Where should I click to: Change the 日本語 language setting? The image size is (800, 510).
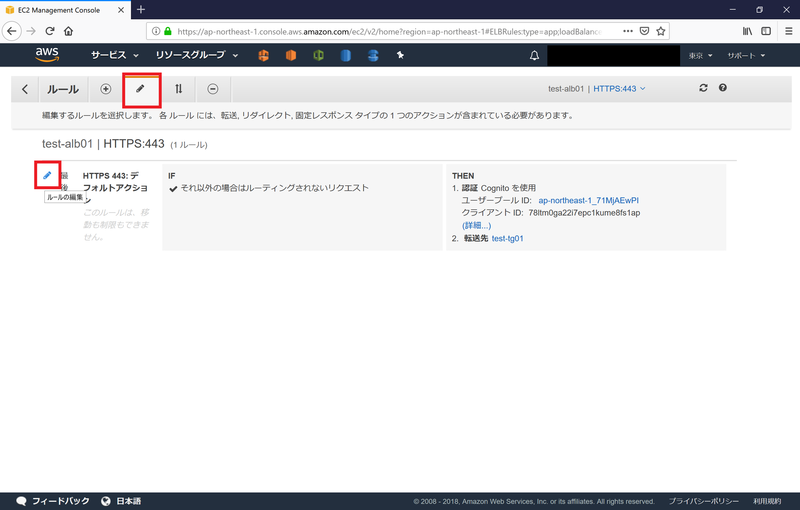[121, 501]
